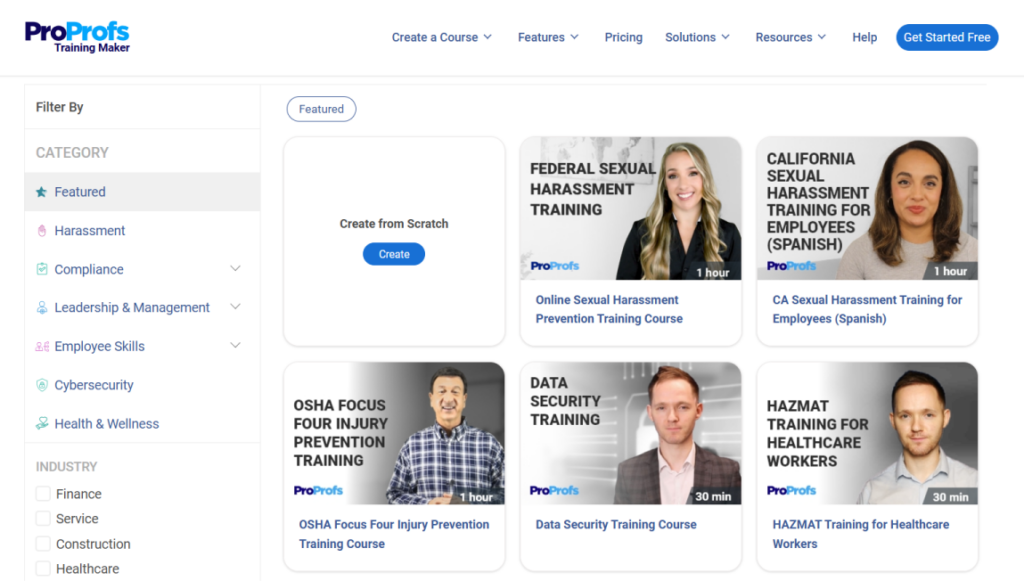
Task: Open OSHA Focus Four Injury Prevention Training Course link
Action: coord(394,534)
